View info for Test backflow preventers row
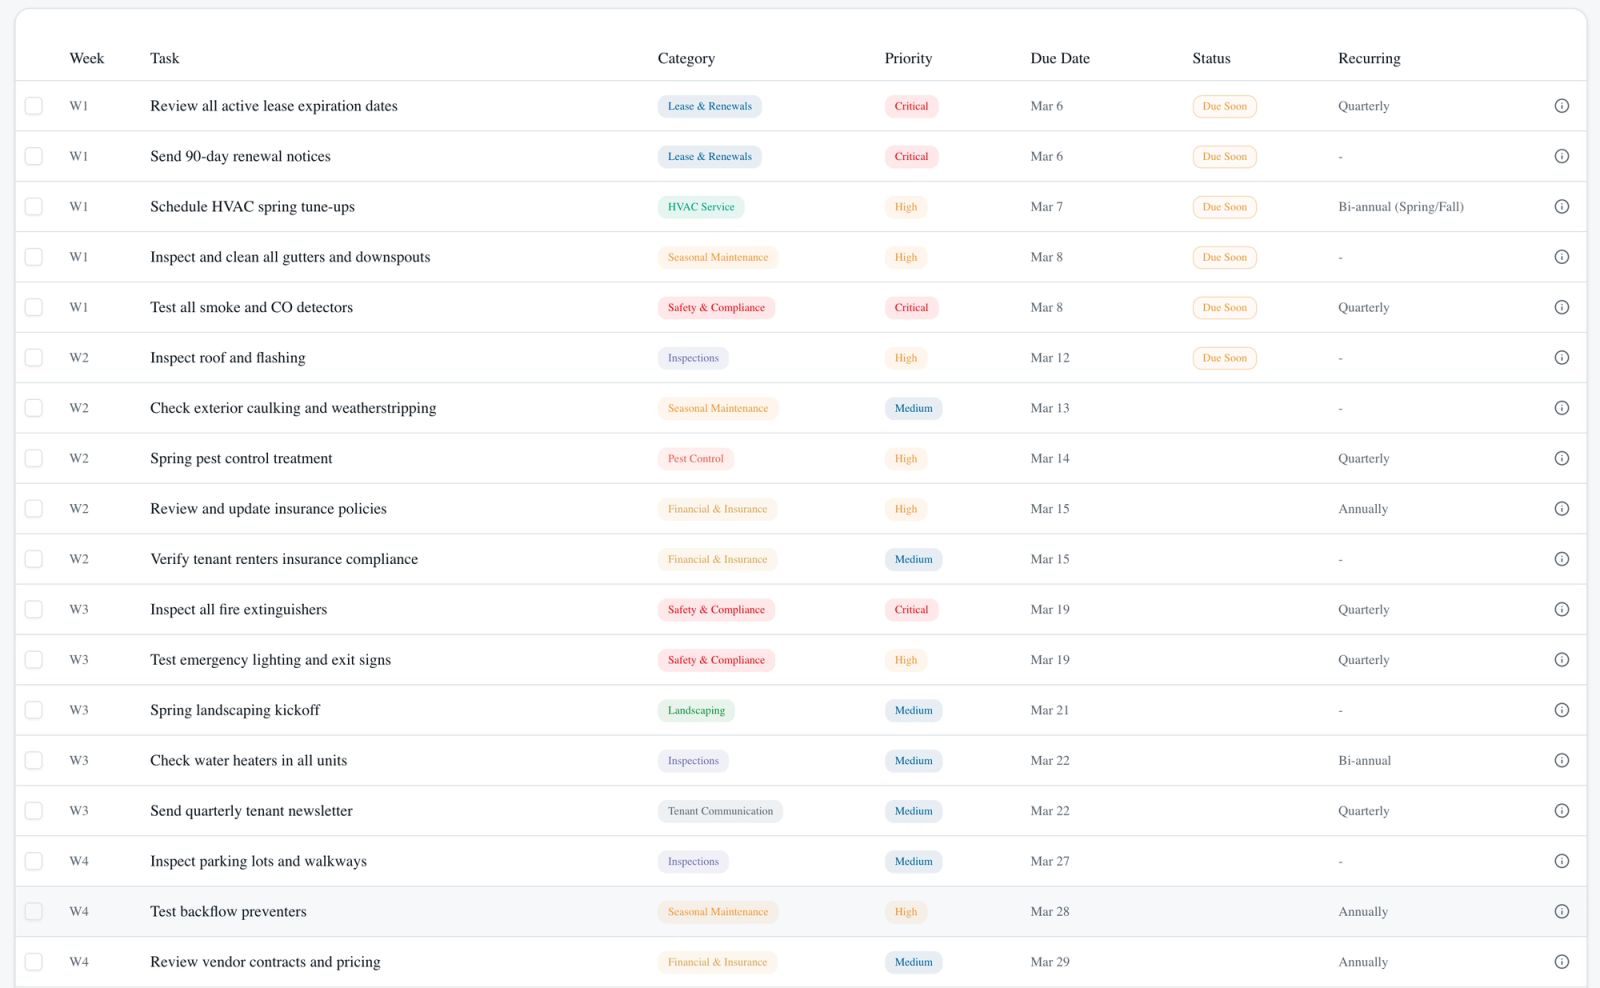Screen dimensions: 1600x988 coord(1561,911)
